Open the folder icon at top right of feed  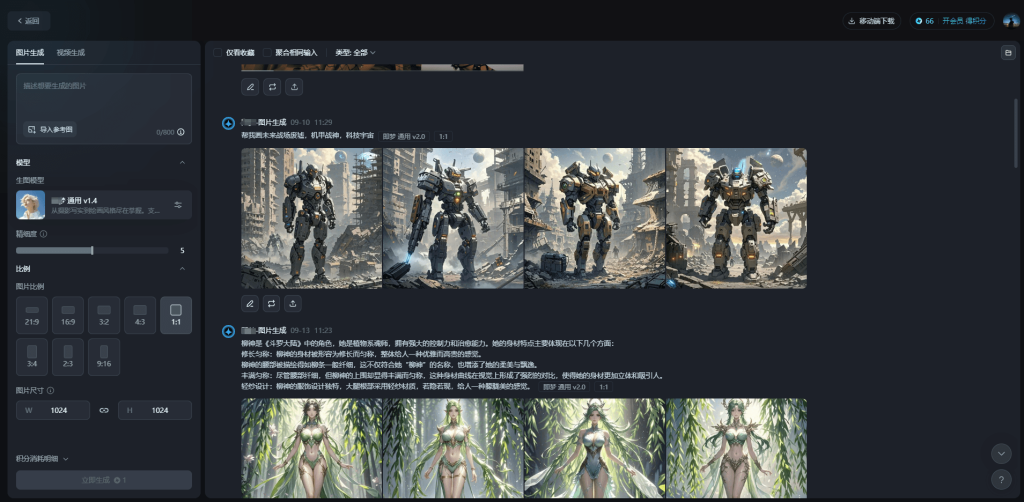pyautogui.click(x=1007, y=52)
